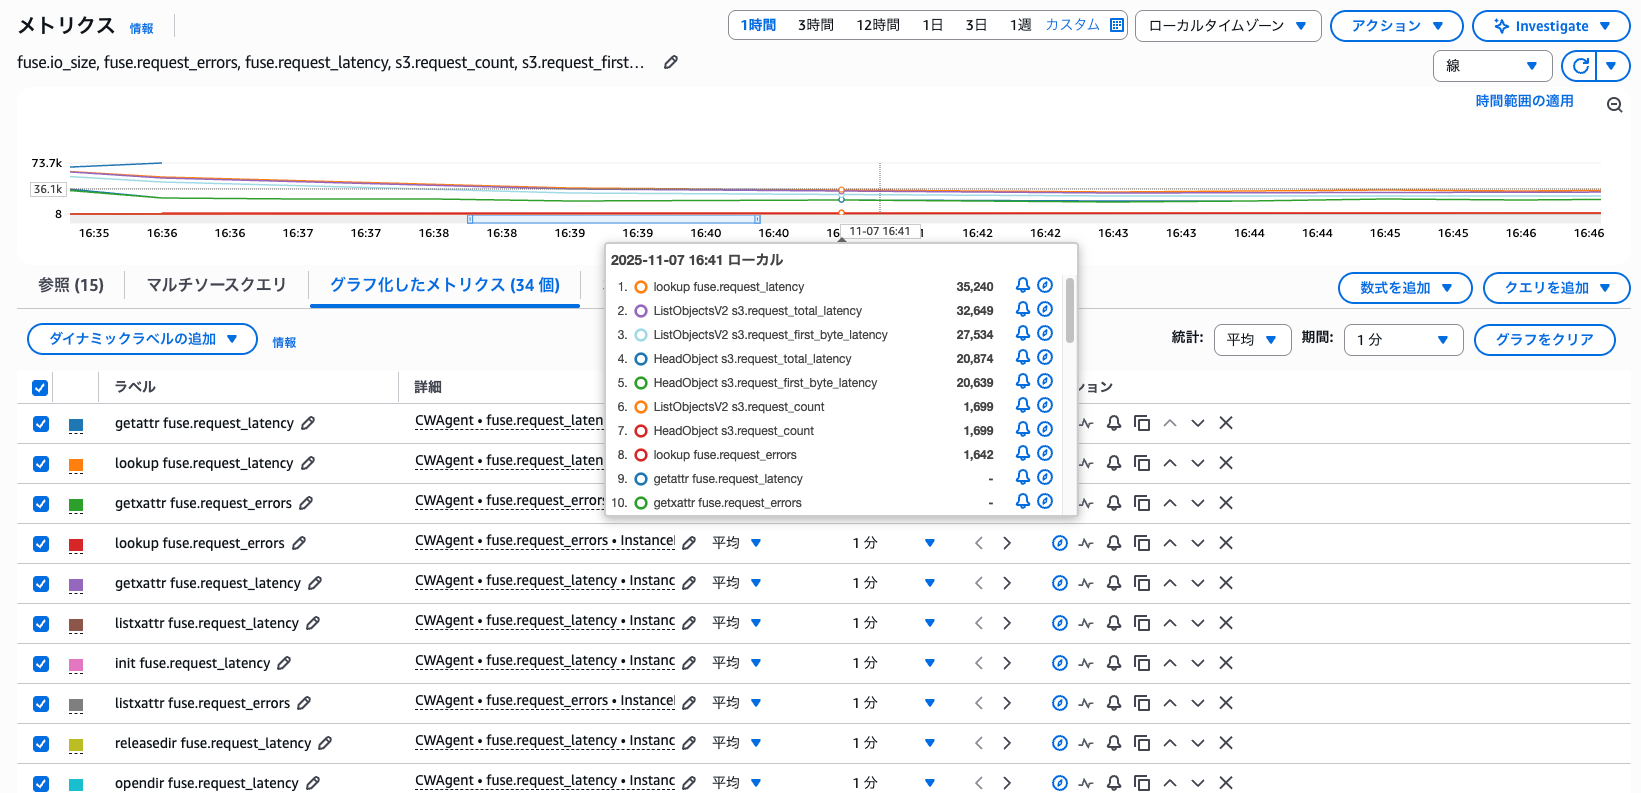Zoom the graph with magnifier icon
Image resolution: width=1641 pixels, height=793 pixels.
pos(1614,105)
